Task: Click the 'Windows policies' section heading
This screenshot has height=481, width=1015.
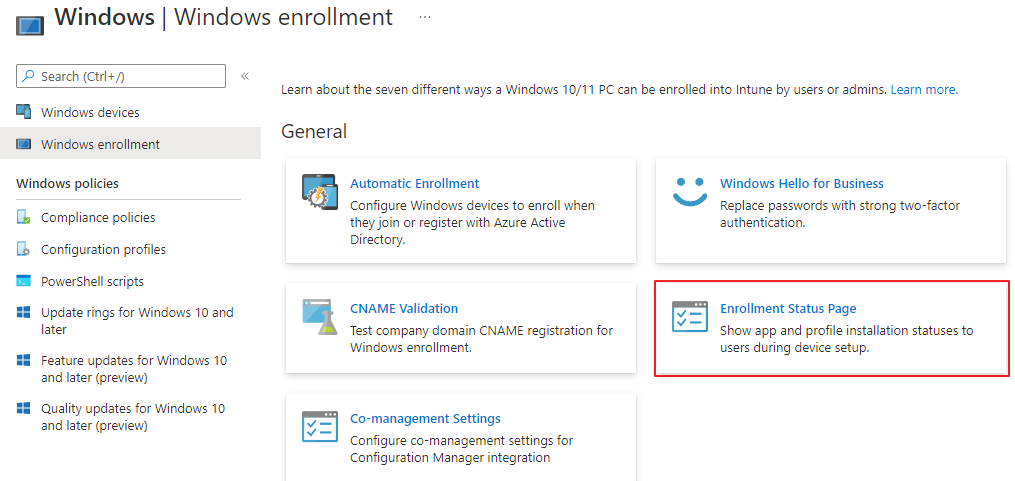Action: point(67,183)
